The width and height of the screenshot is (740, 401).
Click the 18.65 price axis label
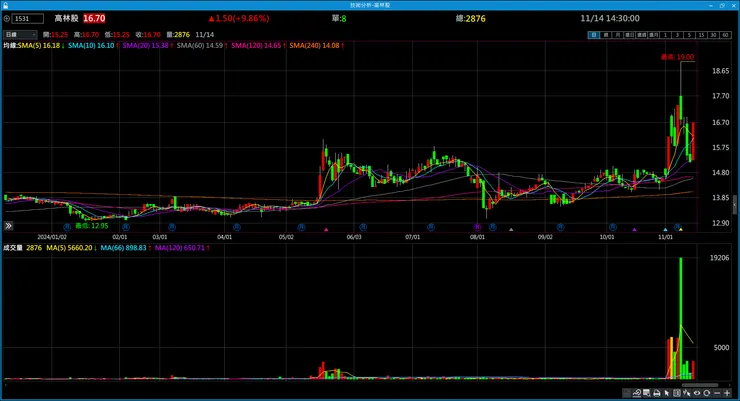tap(720, 71)
